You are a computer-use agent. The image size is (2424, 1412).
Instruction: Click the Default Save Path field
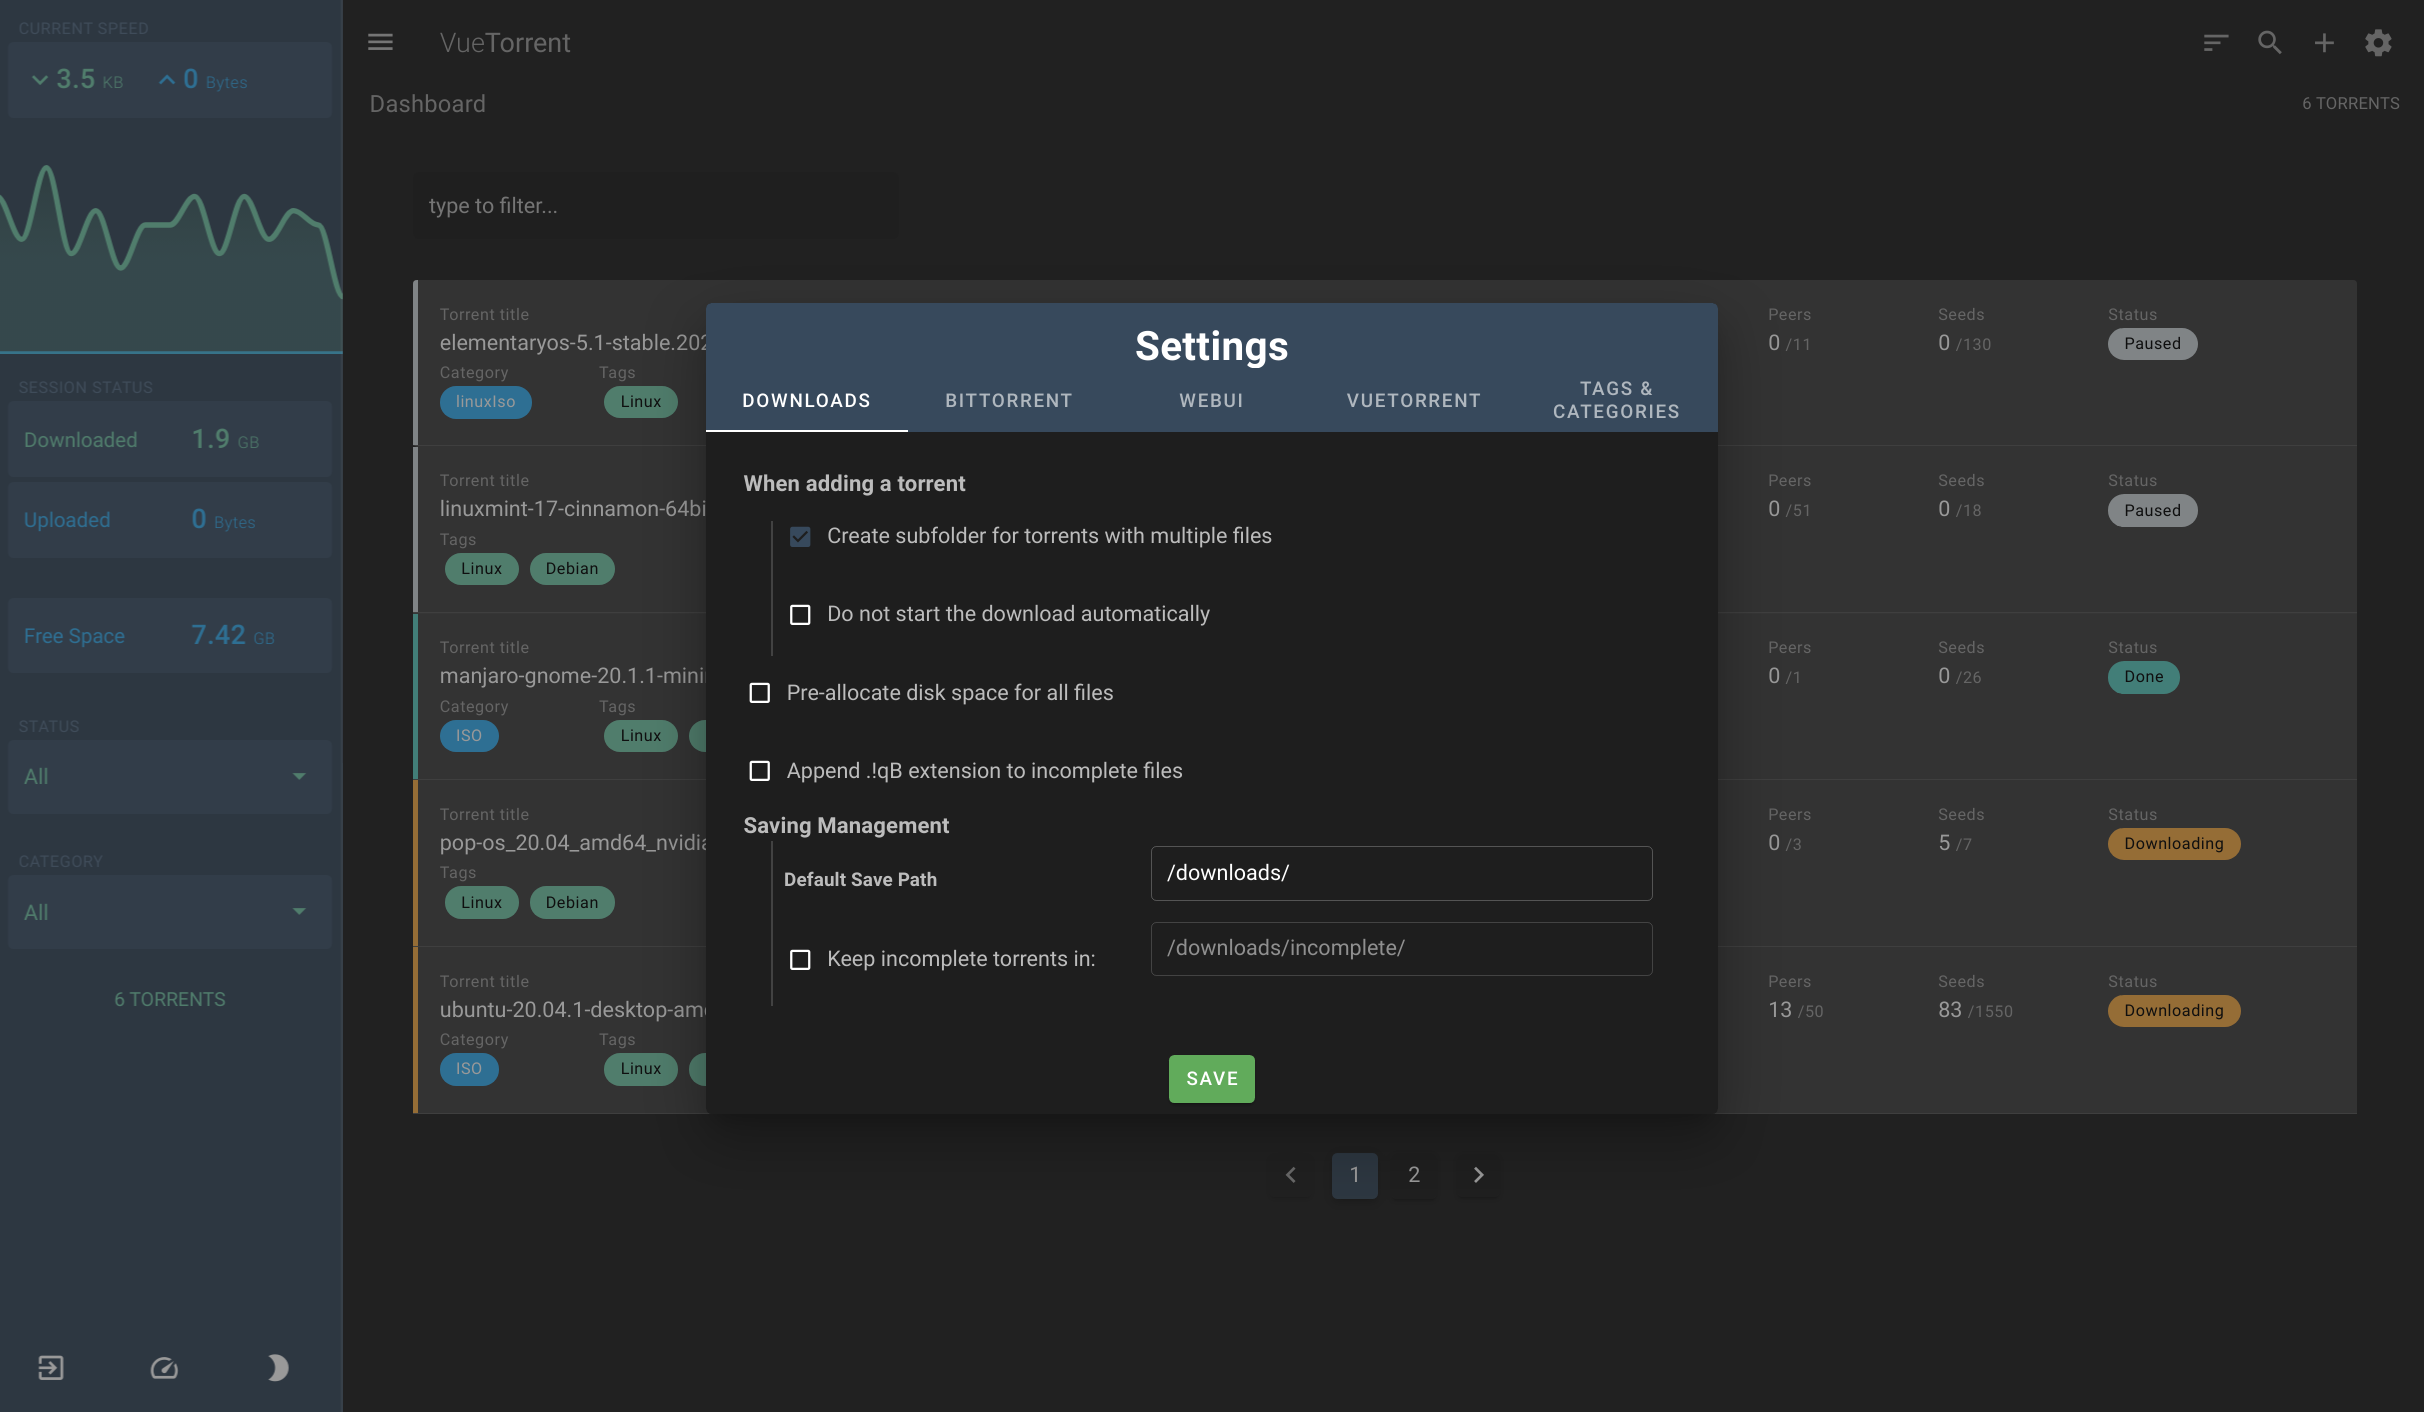(x=1400, y=873)
